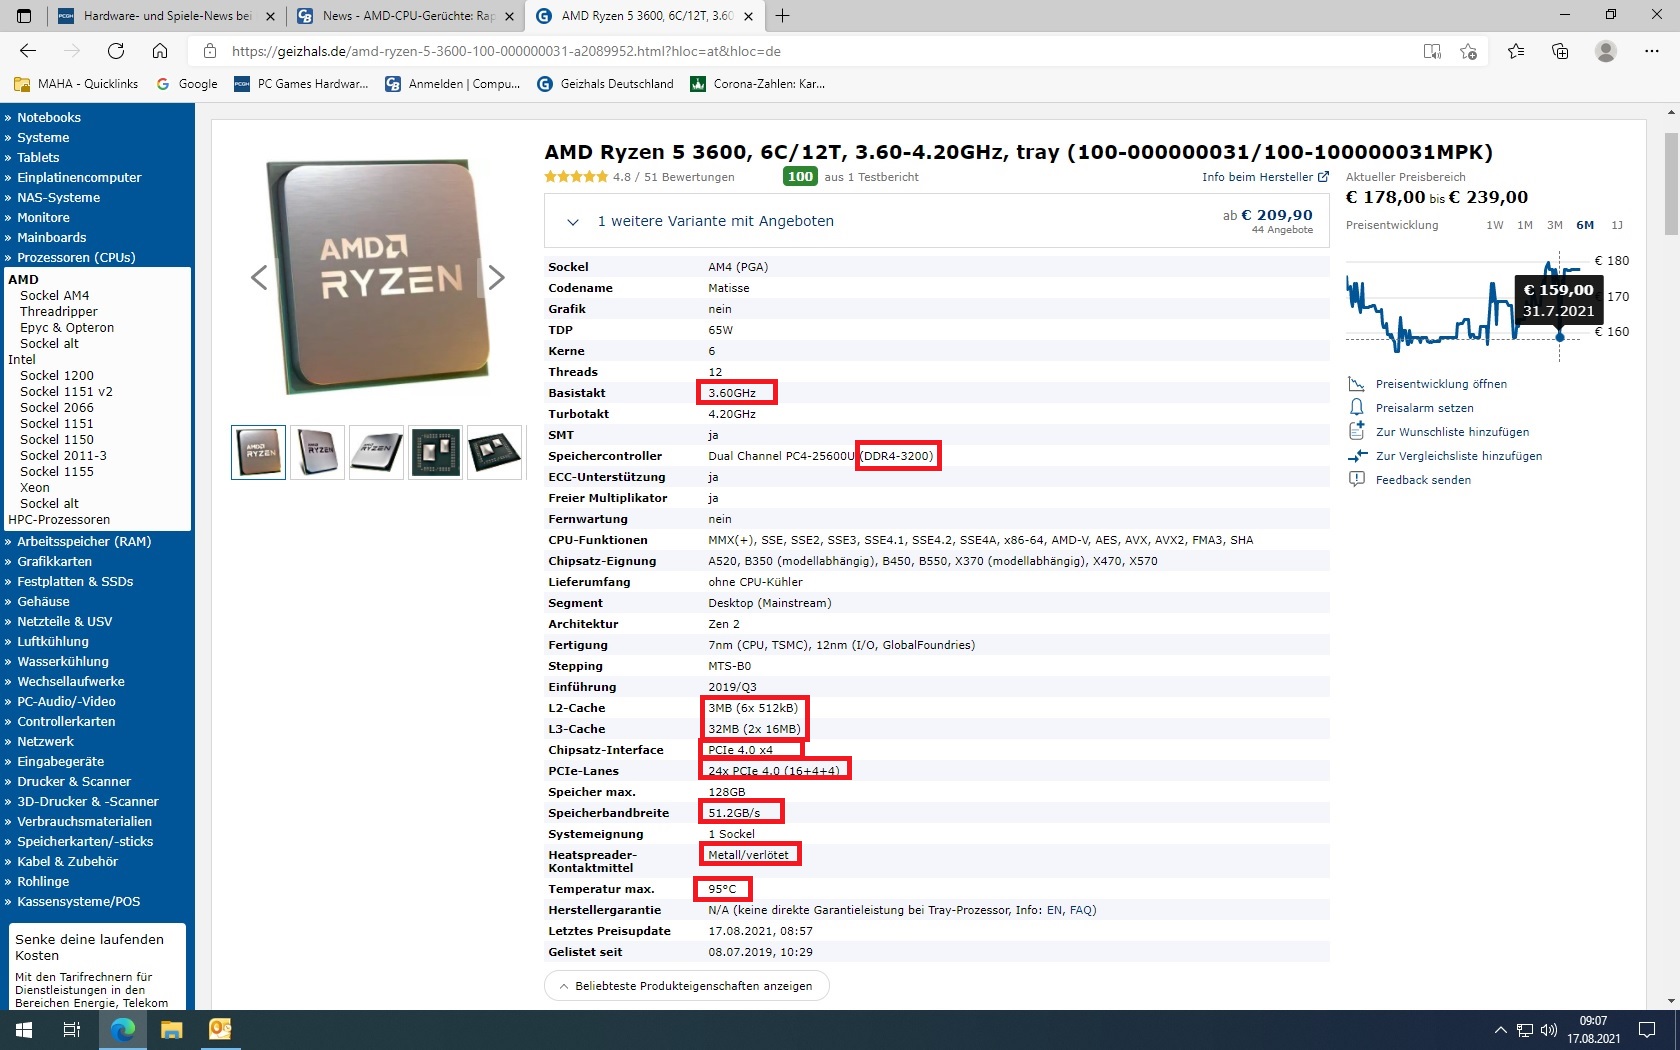Select the 1J price history range
1680x1050 pixels.
[1617, 225]
